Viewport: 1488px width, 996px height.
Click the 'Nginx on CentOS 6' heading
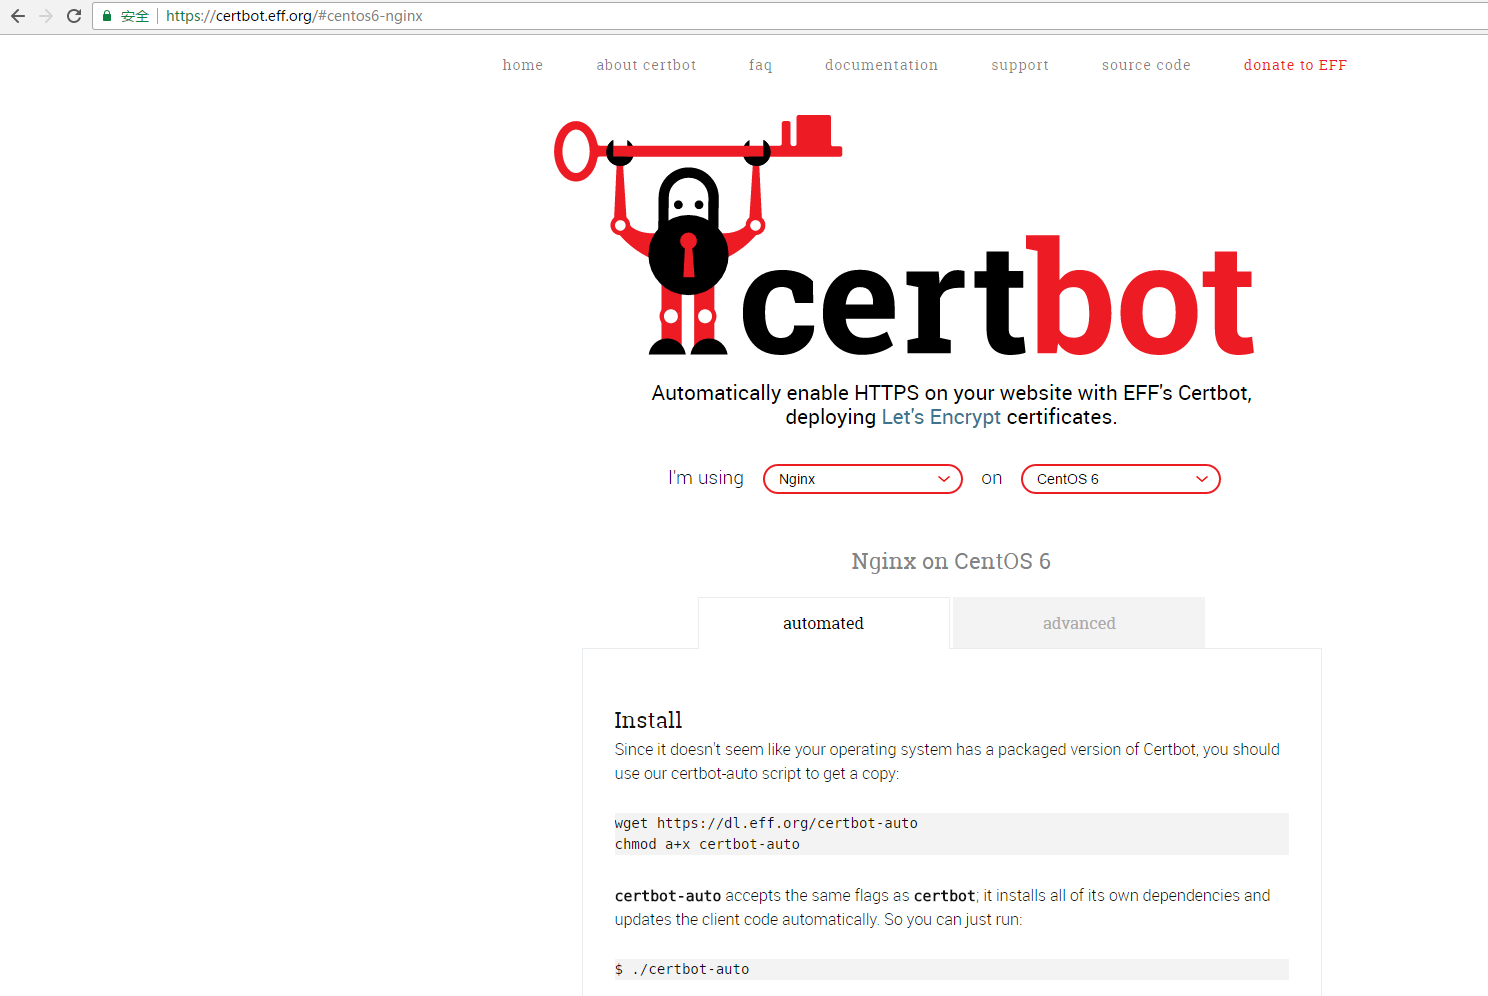click(951, 562)
